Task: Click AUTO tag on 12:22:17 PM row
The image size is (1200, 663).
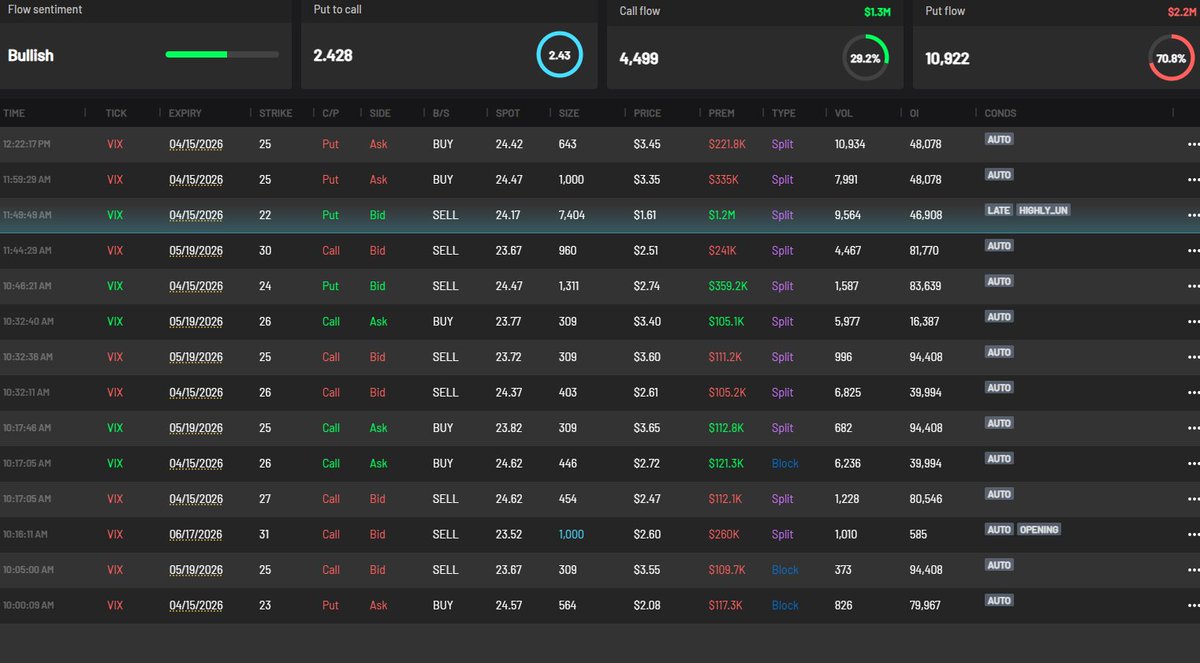Action: tap(999, 139)
